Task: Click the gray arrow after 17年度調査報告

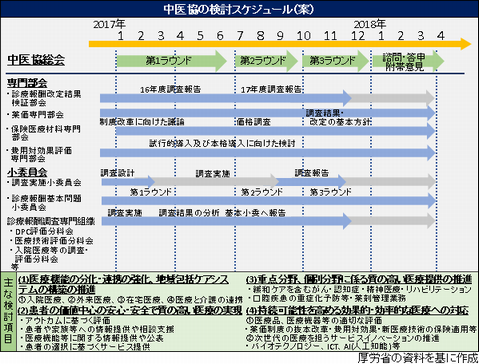Action: point(393,98)
